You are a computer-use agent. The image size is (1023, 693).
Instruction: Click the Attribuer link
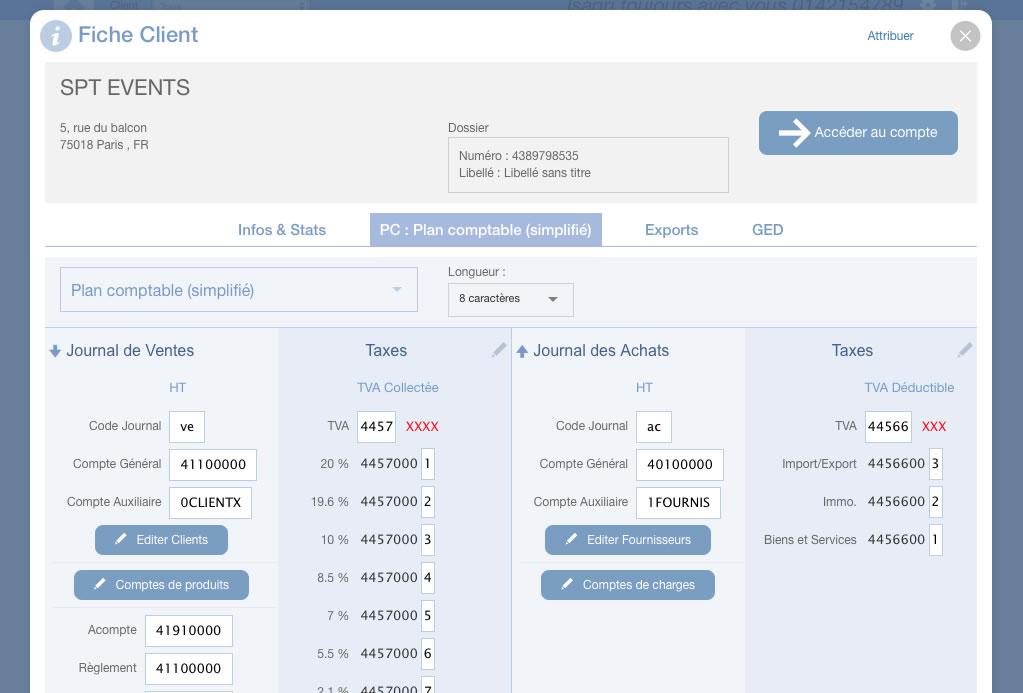tap(890, 36)
